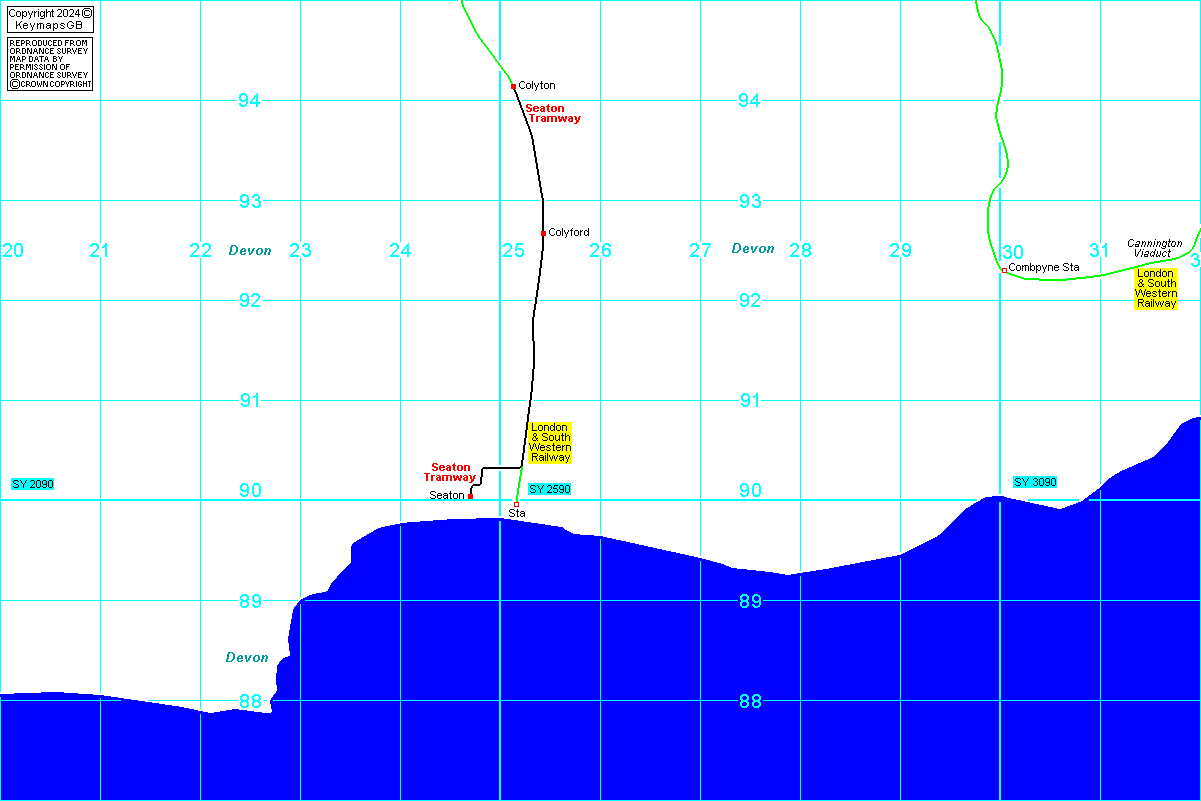The image size is (1201, 801).
Task: Click the easting grid number 30
Action: coord(1012,252)
